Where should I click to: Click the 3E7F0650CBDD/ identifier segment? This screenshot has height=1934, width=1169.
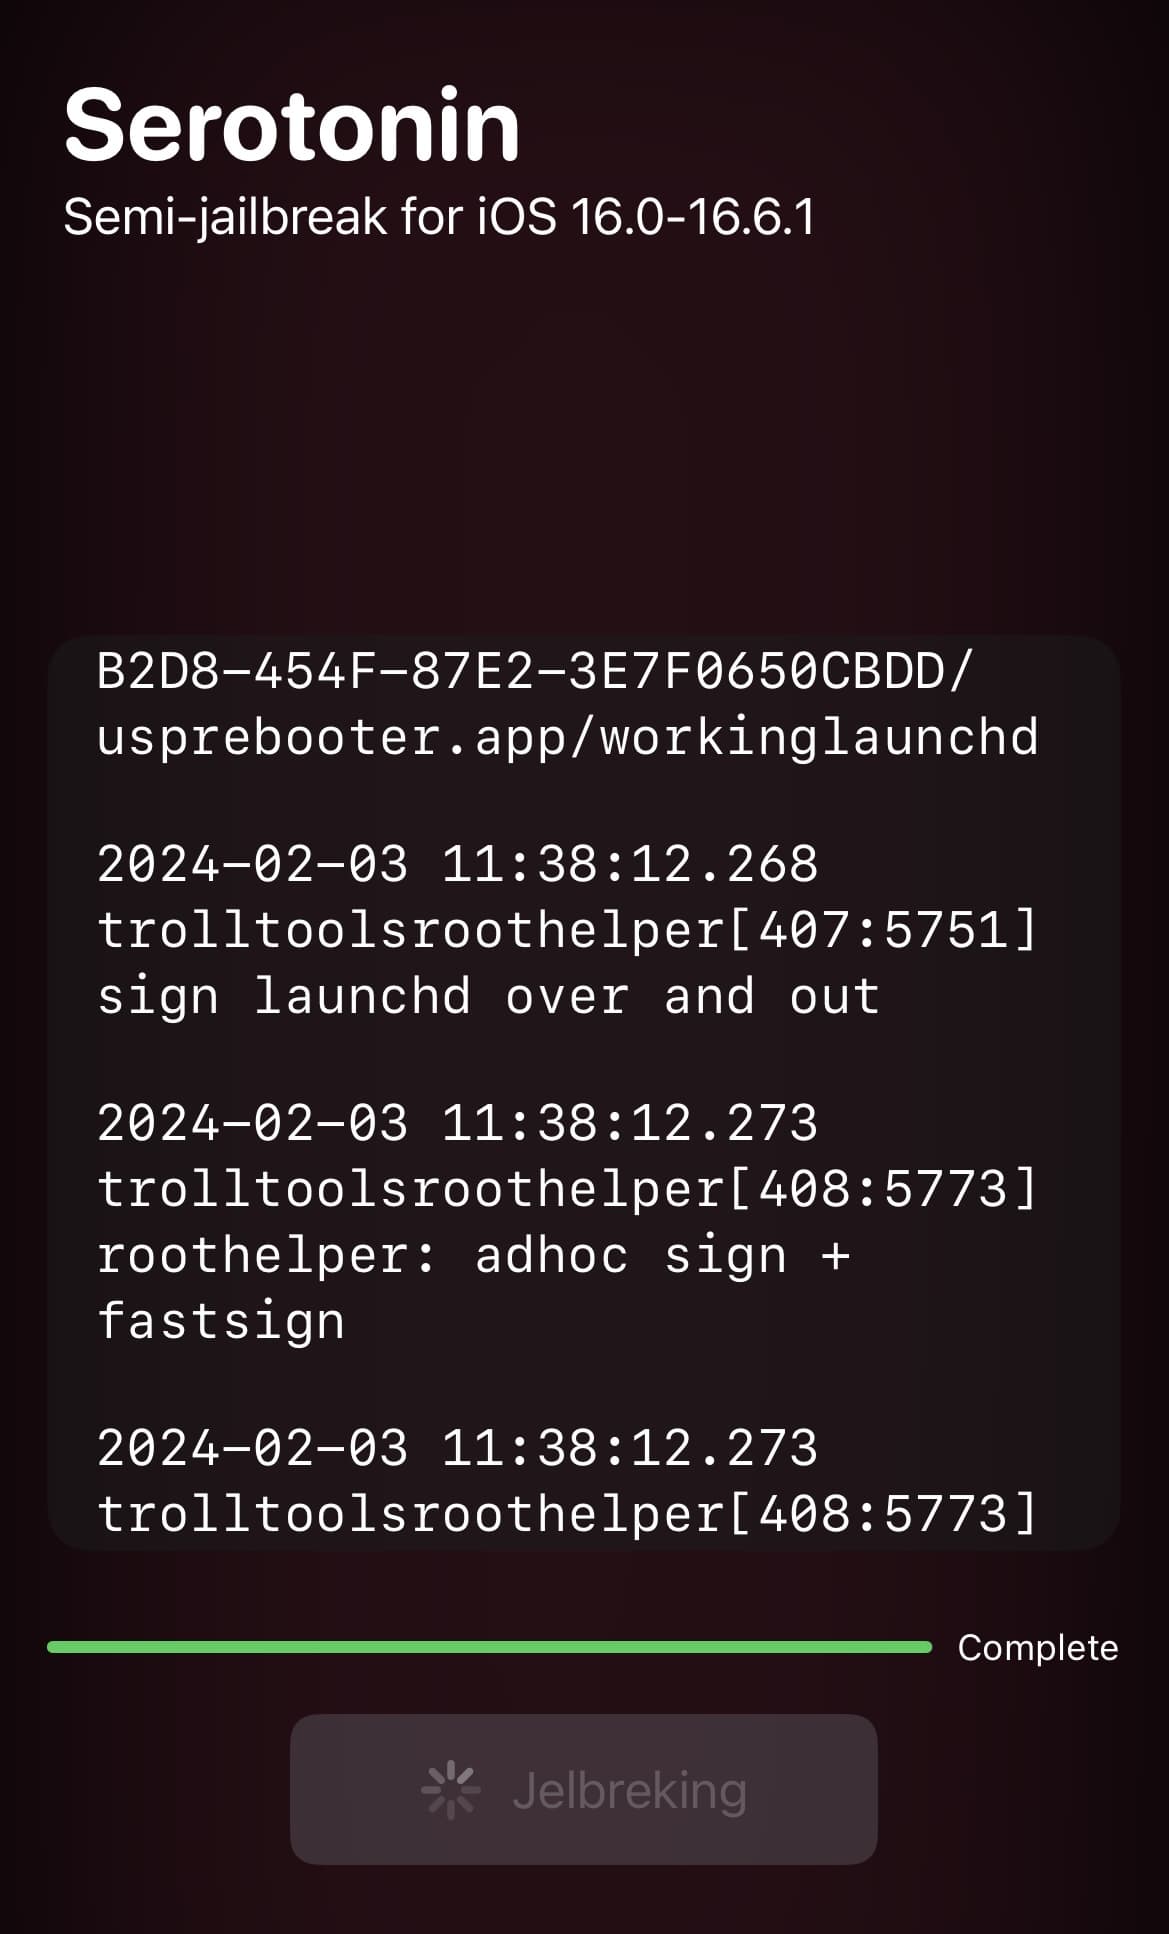tap(770, 670)
